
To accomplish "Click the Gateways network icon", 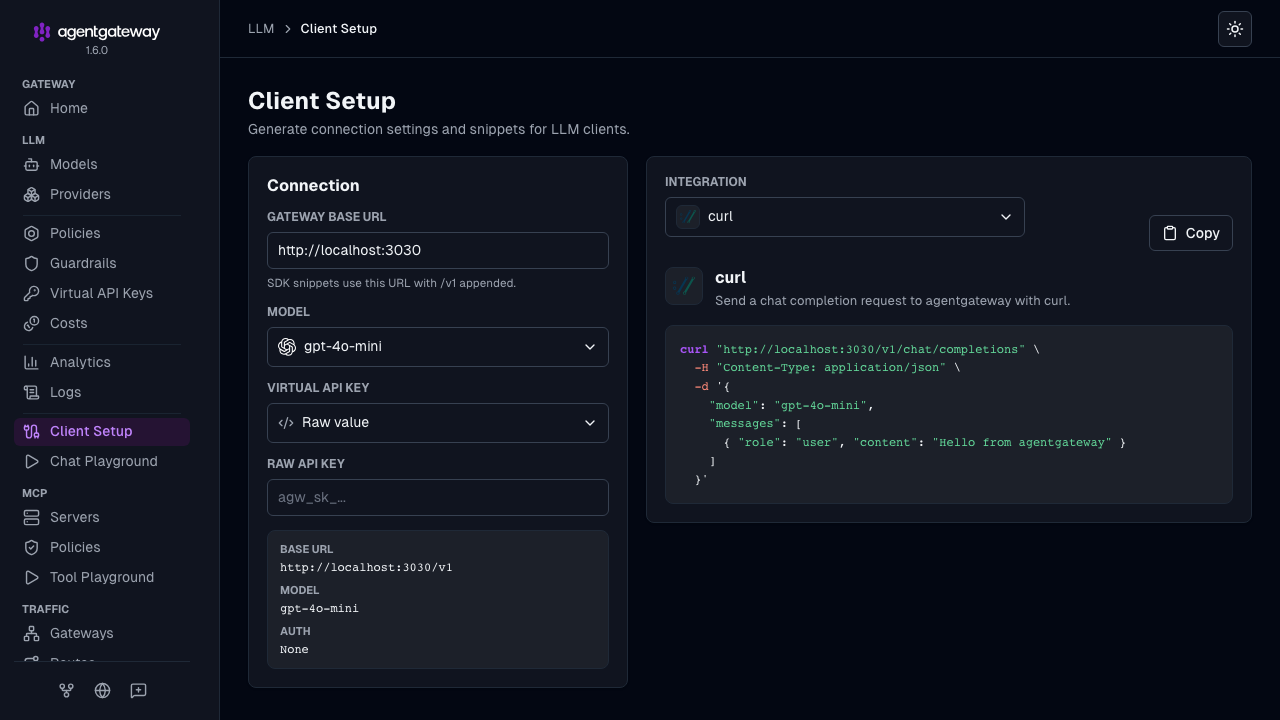I will tap(32, 633).
